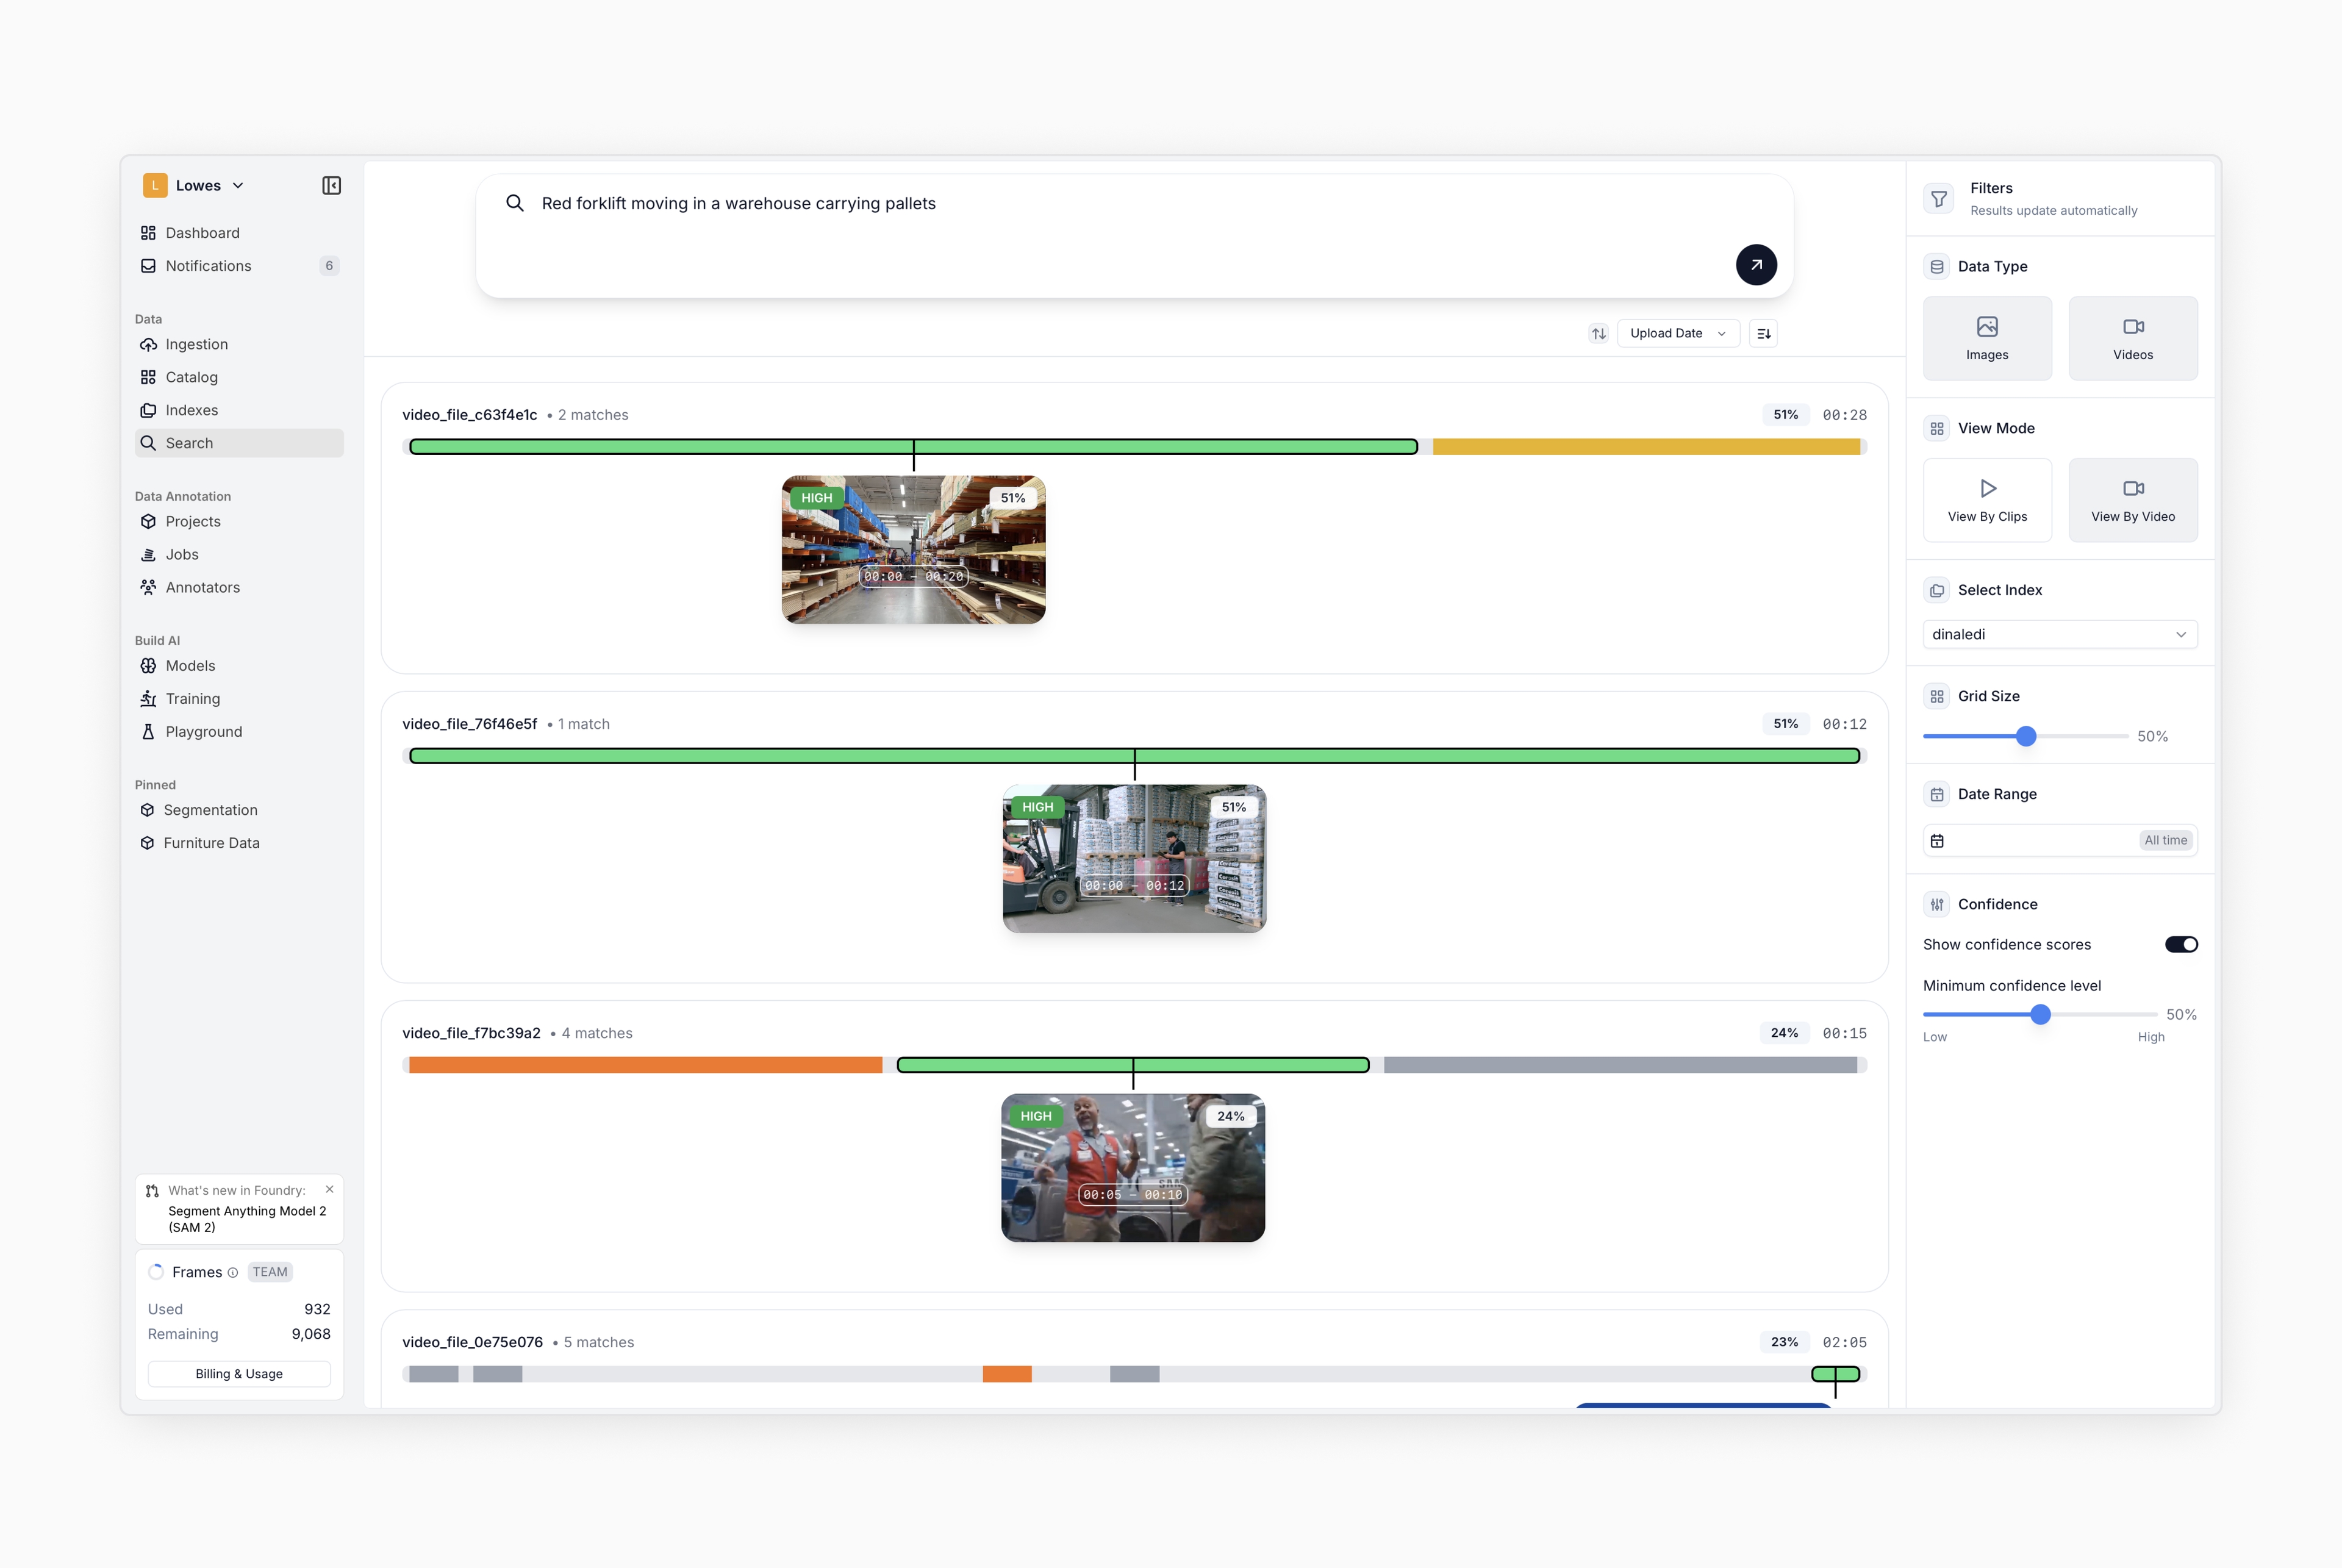Click the notifications count badge 6
The image size is (2342, 1568).
[x=329, y=266]
